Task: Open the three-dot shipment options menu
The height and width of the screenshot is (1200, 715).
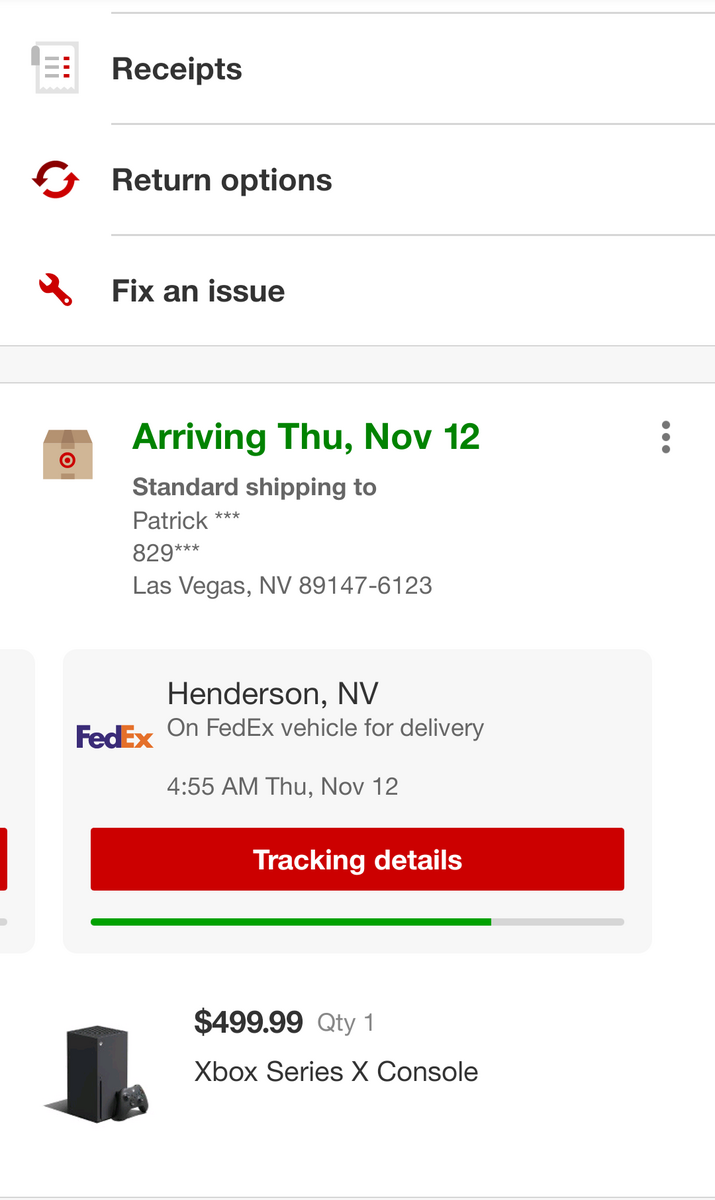Action: (x=666, y=437)
